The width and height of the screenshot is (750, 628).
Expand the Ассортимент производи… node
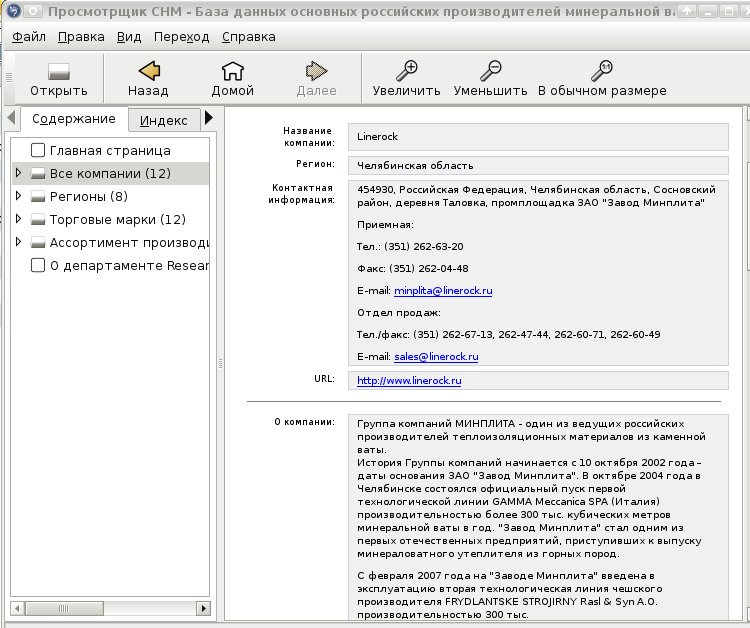pos(18,242)
